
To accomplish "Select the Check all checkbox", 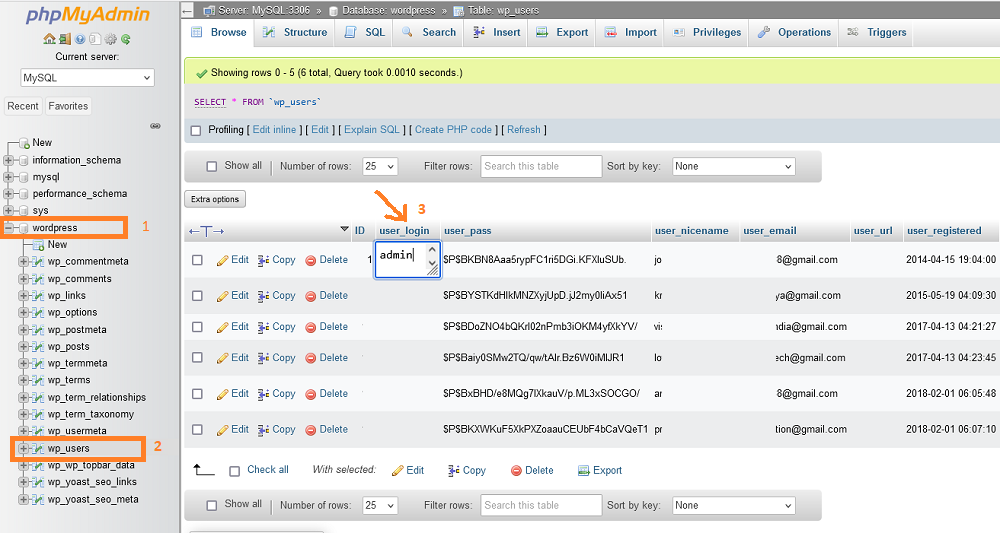I will (235, 471).
